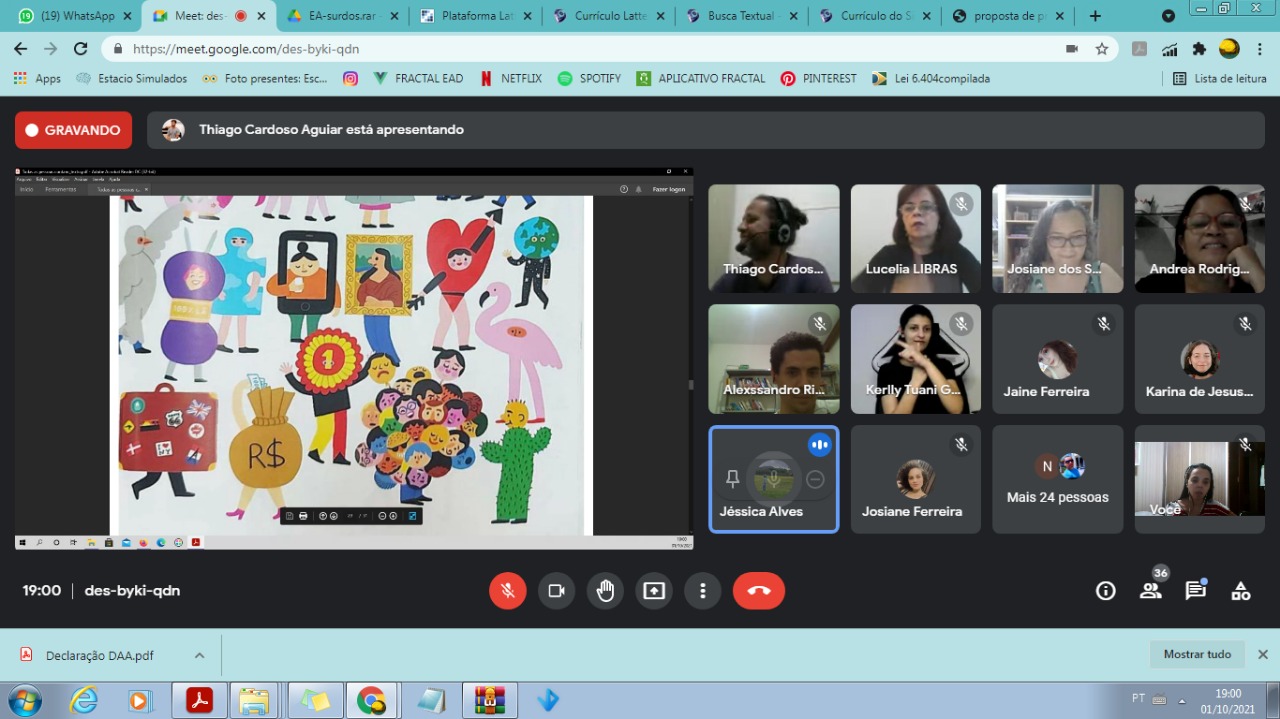Image resolution: width=1280 pixels, height=719 pixels.
Task: Open more options three-dot menu
Action: tap(703, 591)
